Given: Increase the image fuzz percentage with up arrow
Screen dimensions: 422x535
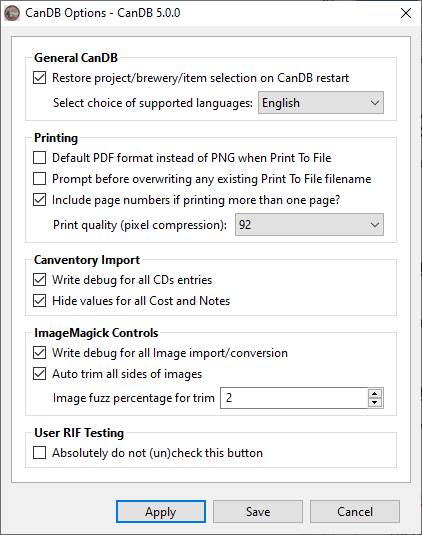Looking at the screenshot, I should [375, 394].
